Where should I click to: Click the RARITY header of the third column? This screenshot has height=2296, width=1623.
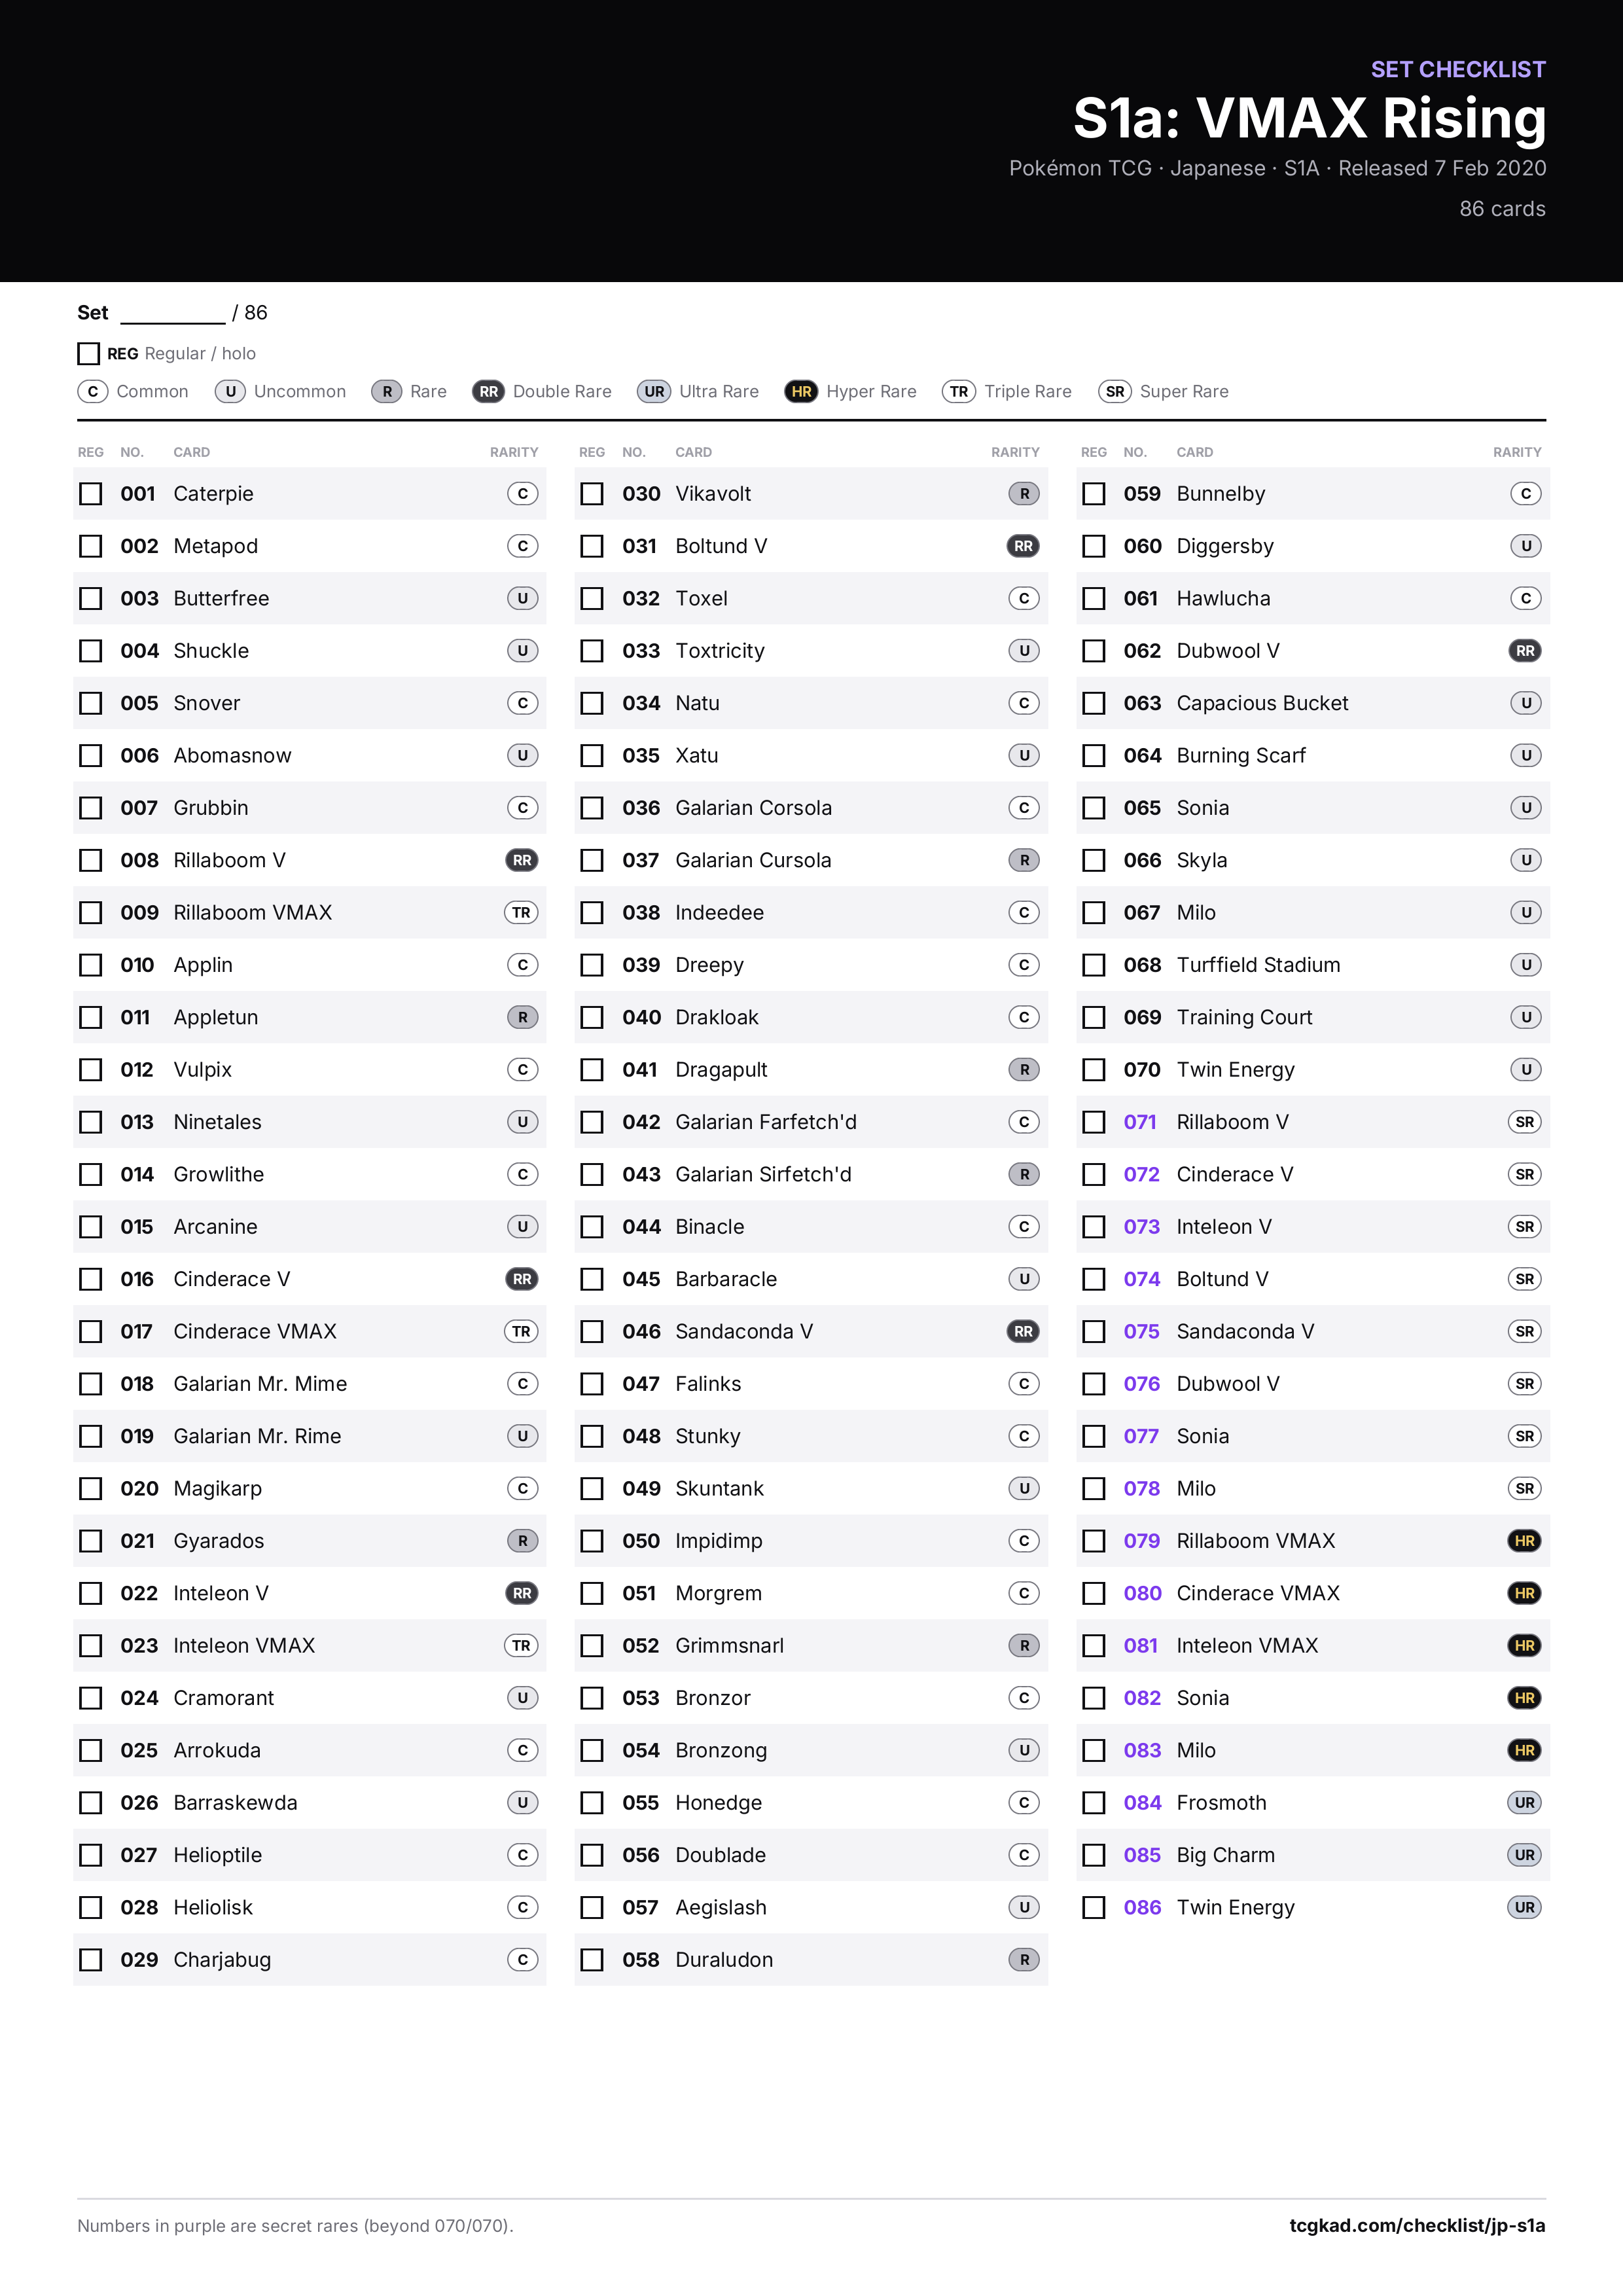pyautogui.click(x=1517, y=452)
